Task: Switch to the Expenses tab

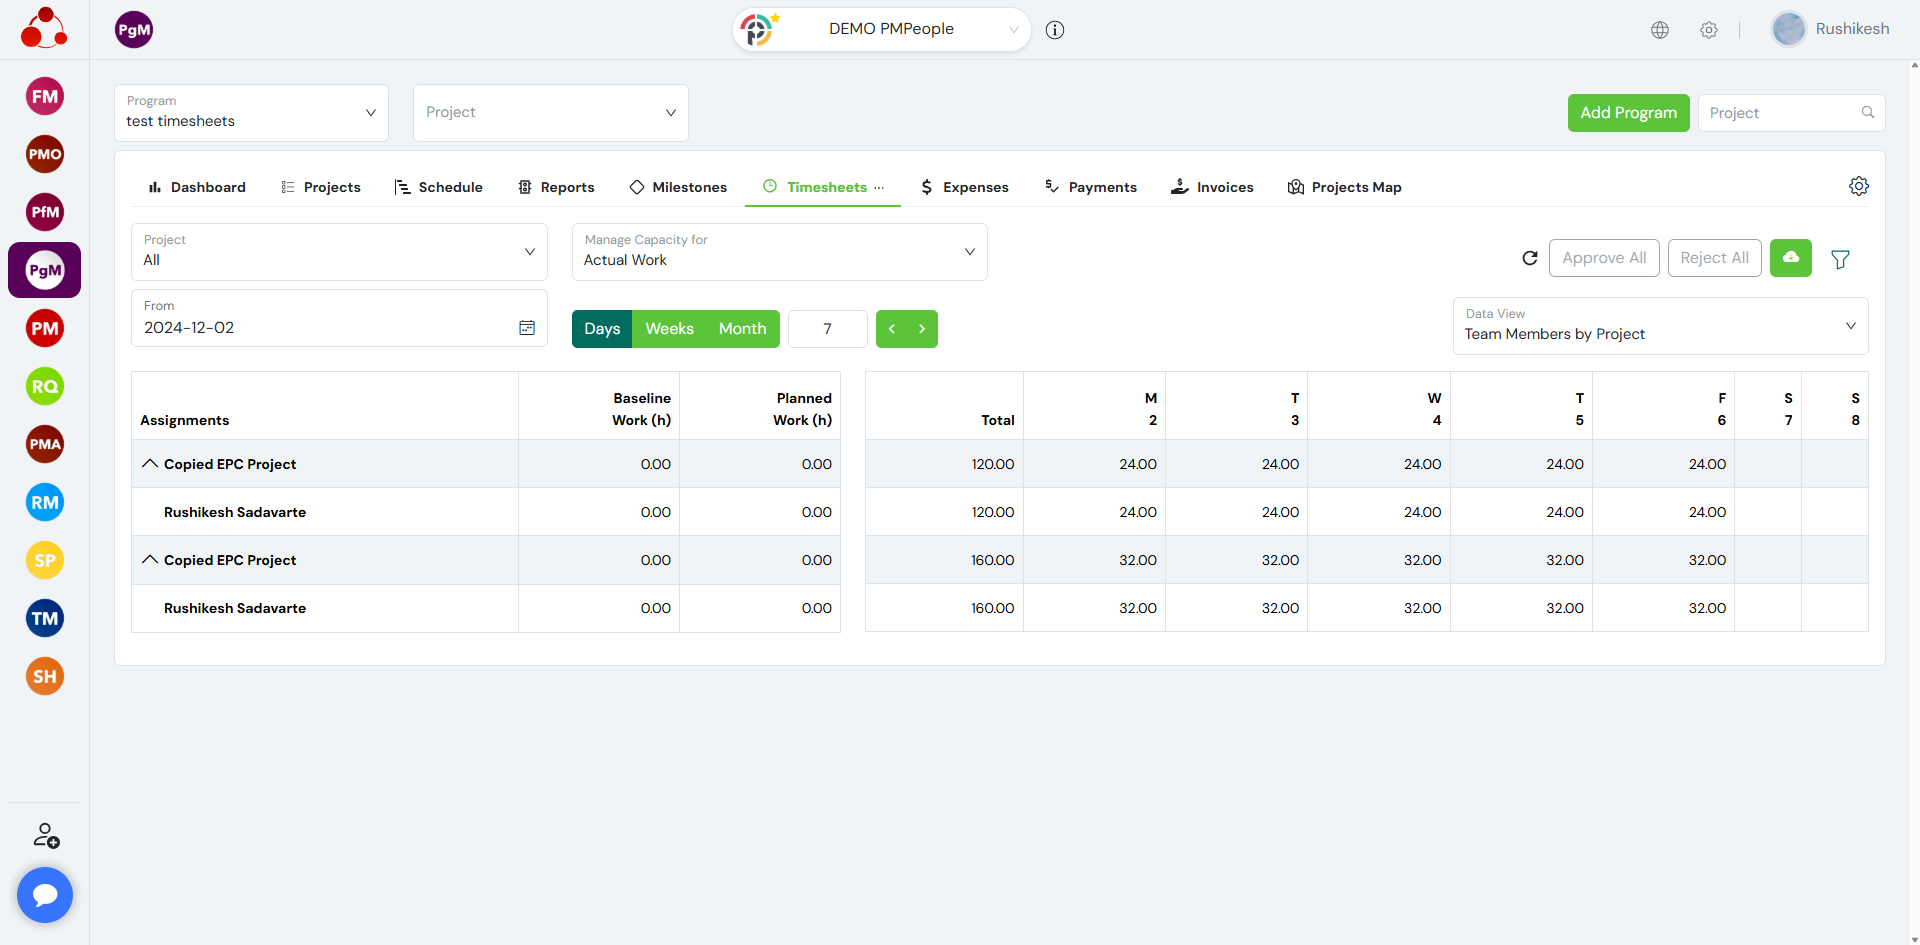Action: (x=964, y=187)
